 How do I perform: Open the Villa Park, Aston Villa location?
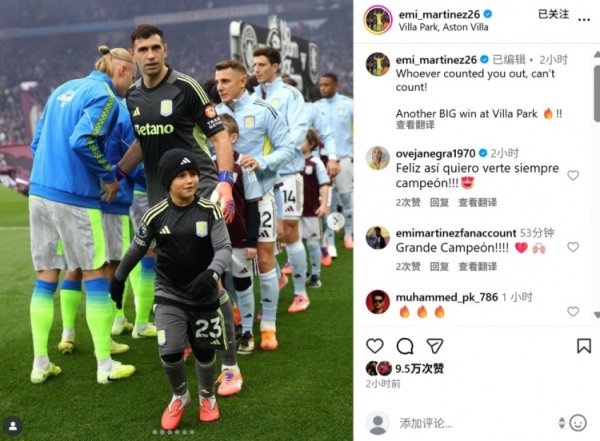443,27
